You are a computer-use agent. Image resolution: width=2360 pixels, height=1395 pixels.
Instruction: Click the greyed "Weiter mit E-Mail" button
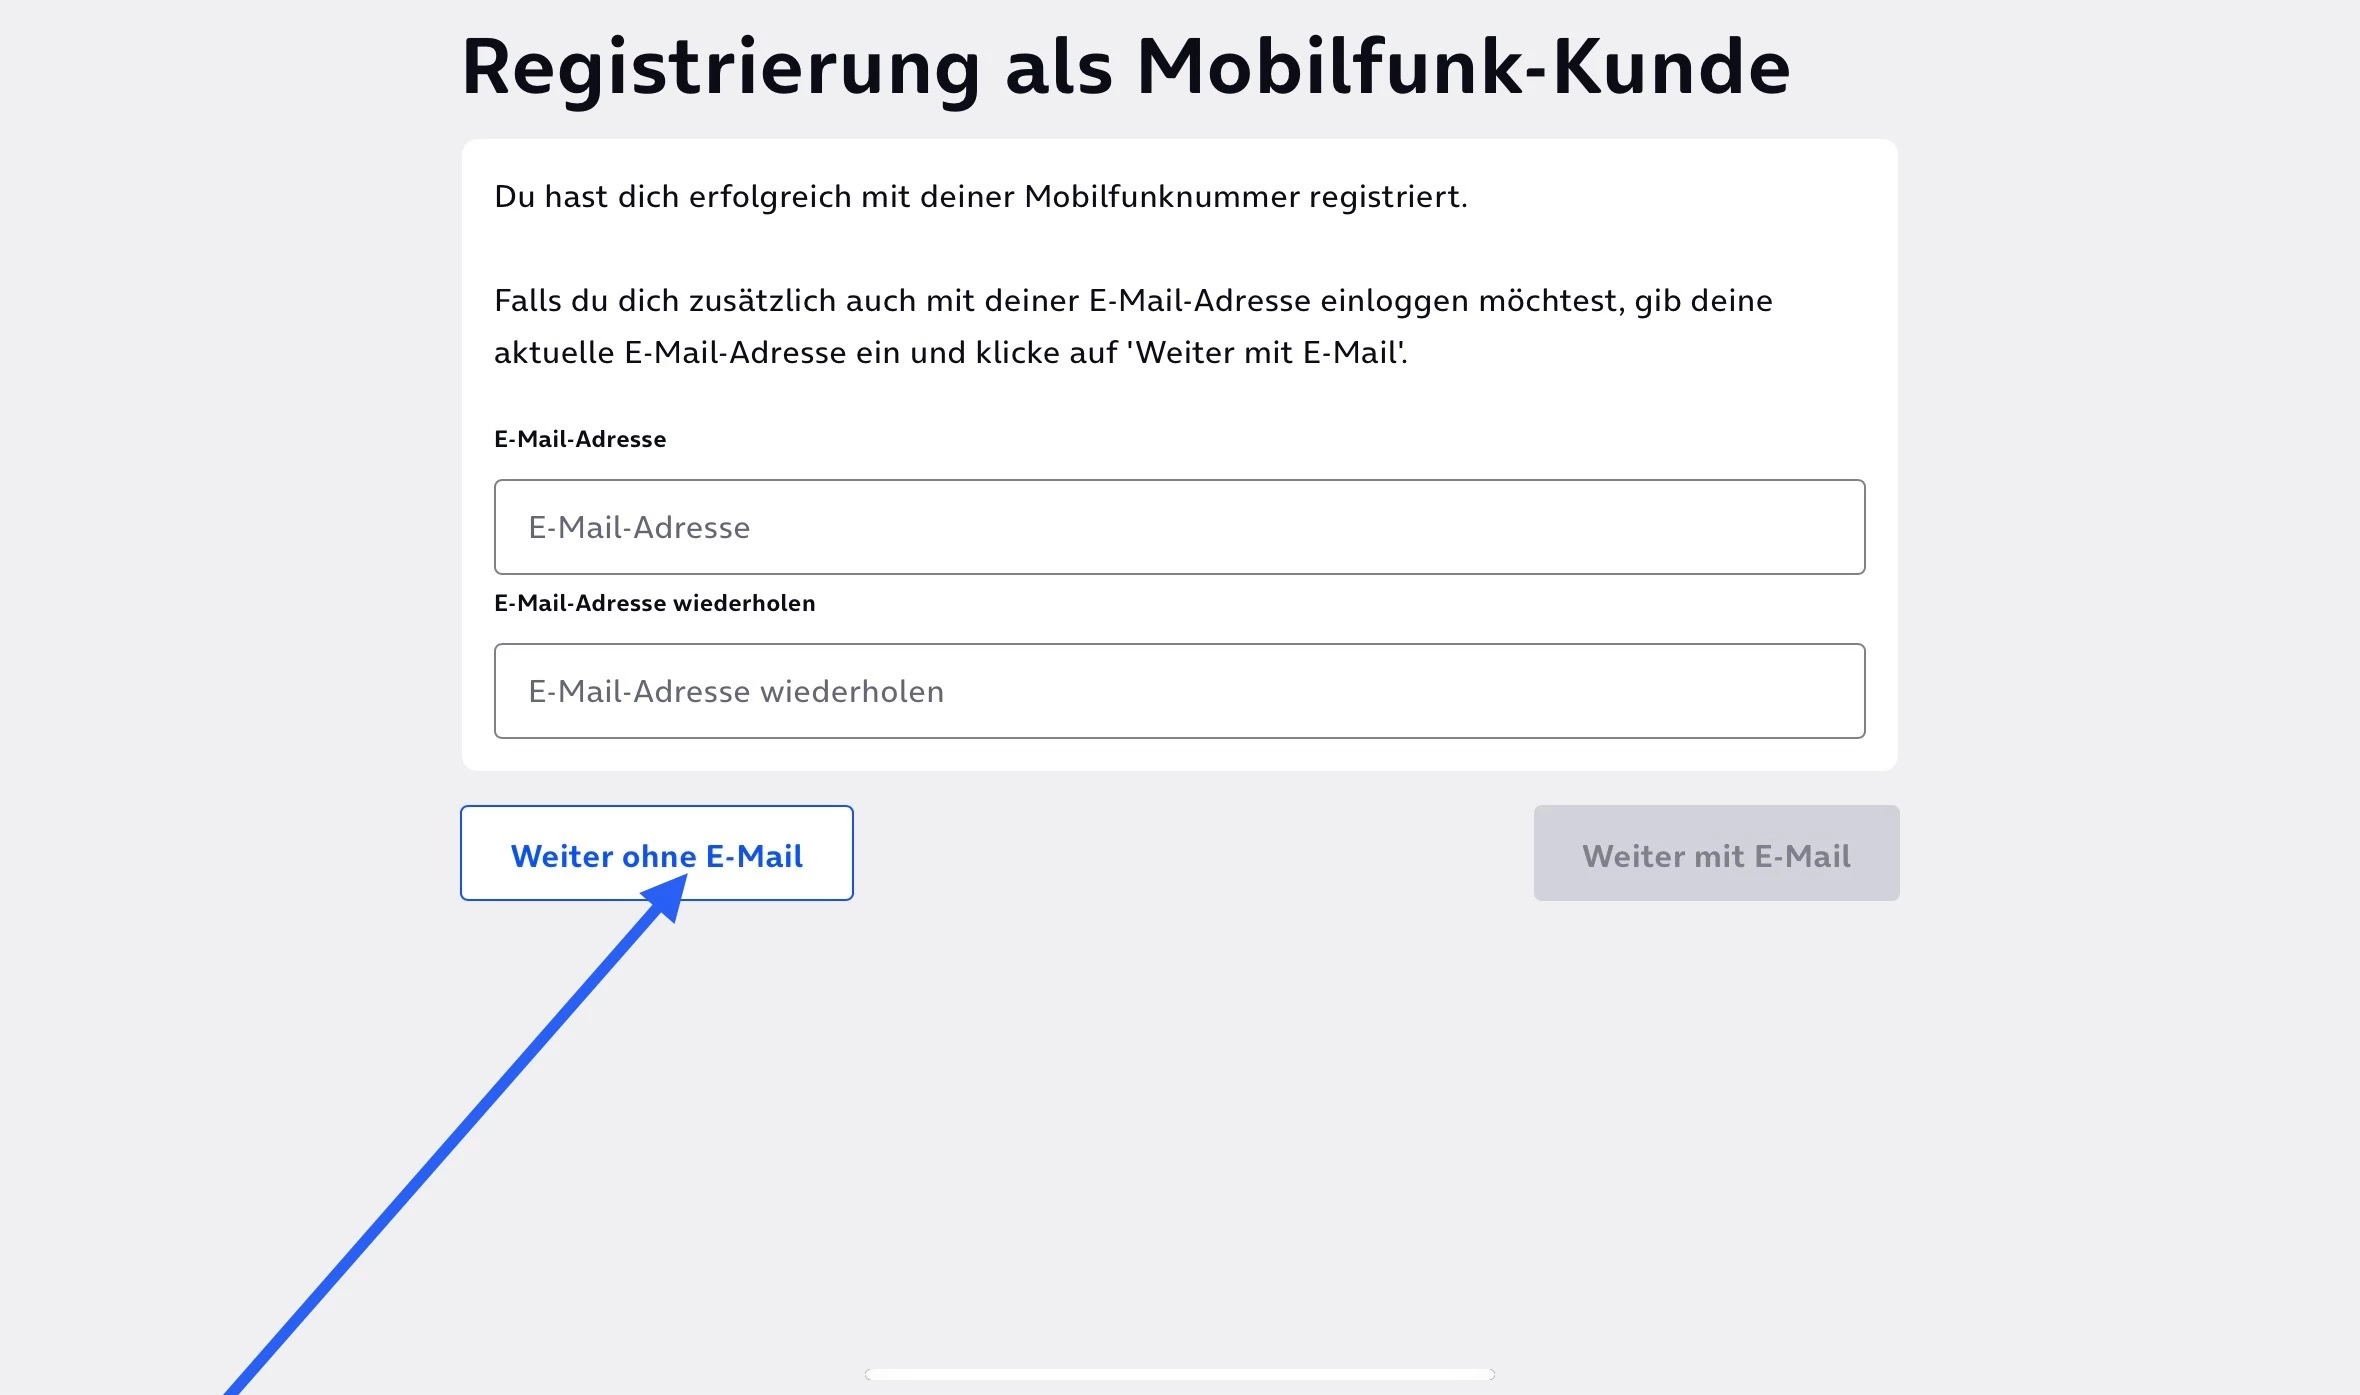coord(1716,854)
